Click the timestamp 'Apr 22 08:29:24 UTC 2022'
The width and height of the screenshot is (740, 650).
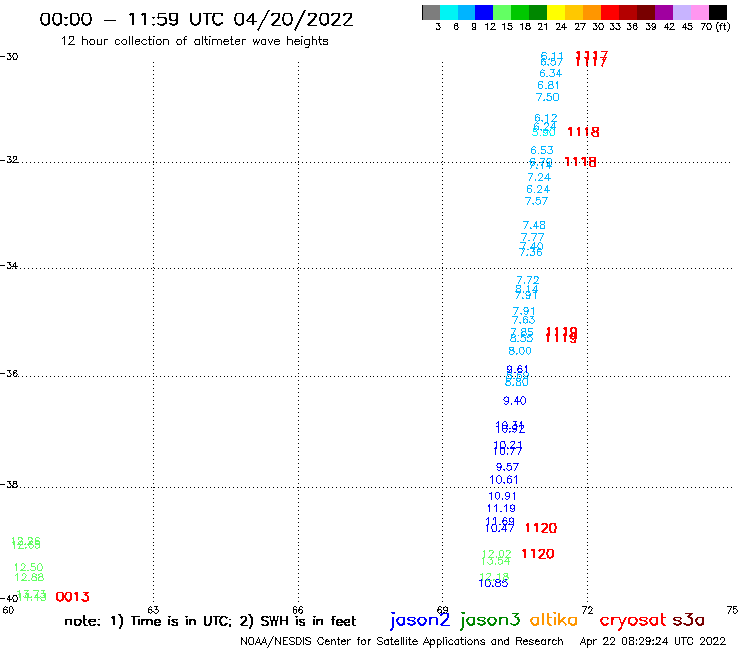pyautogui.click(x=653, y=641)
